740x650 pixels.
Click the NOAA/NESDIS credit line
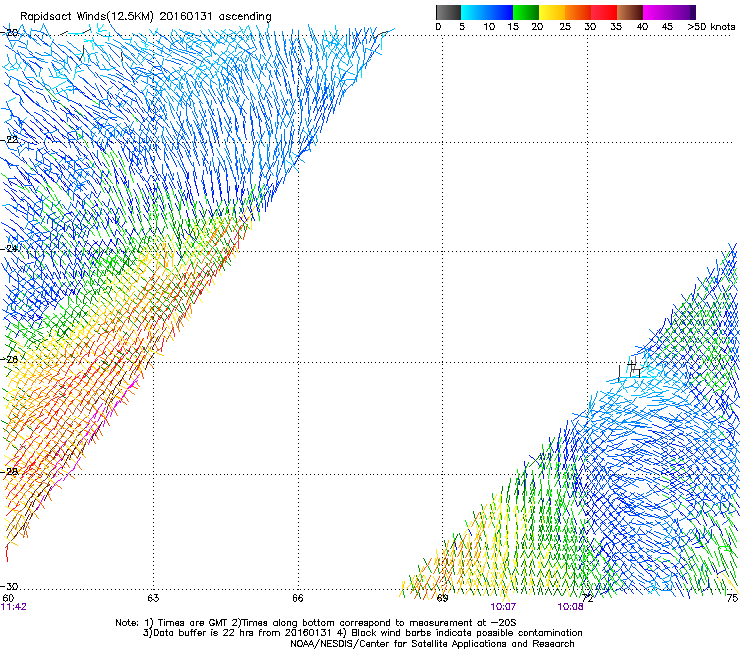[x=432, y=644]
